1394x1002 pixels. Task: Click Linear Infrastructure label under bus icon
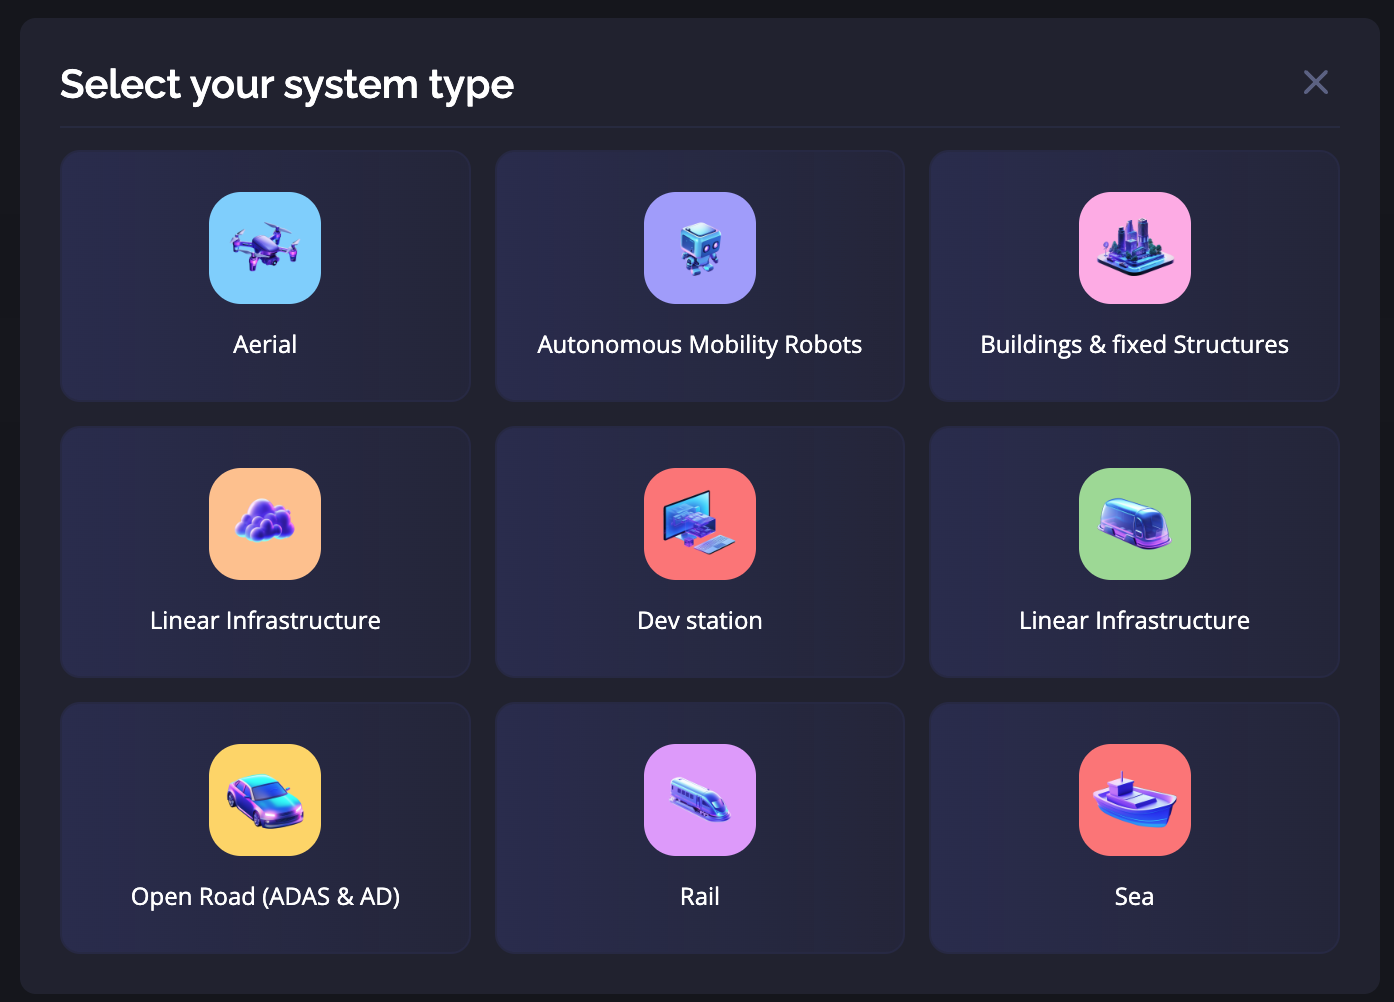(1135, 620)
